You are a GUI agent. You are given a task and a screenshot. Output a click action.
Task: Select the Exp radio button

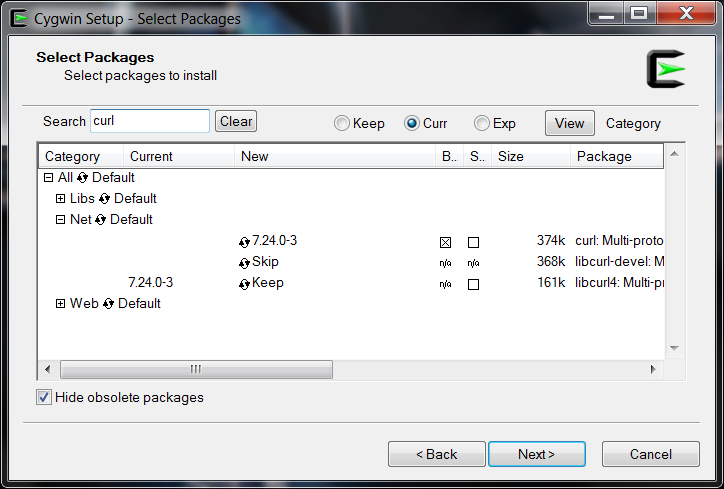click(482, 123)
